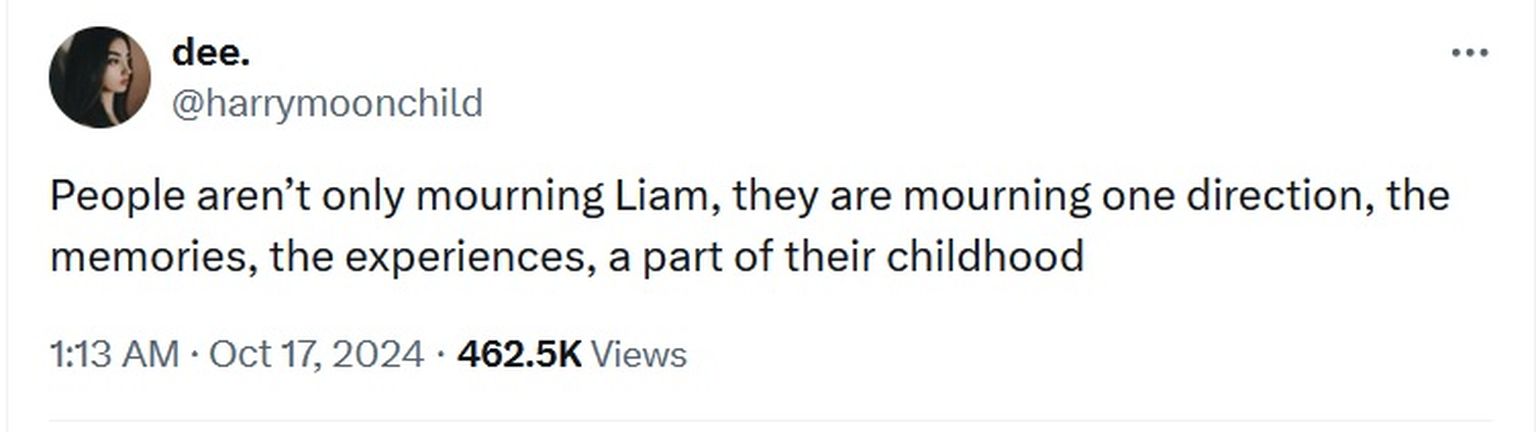
Task: Open the 1:13 AM timestamp link
Action: (114, 354)
